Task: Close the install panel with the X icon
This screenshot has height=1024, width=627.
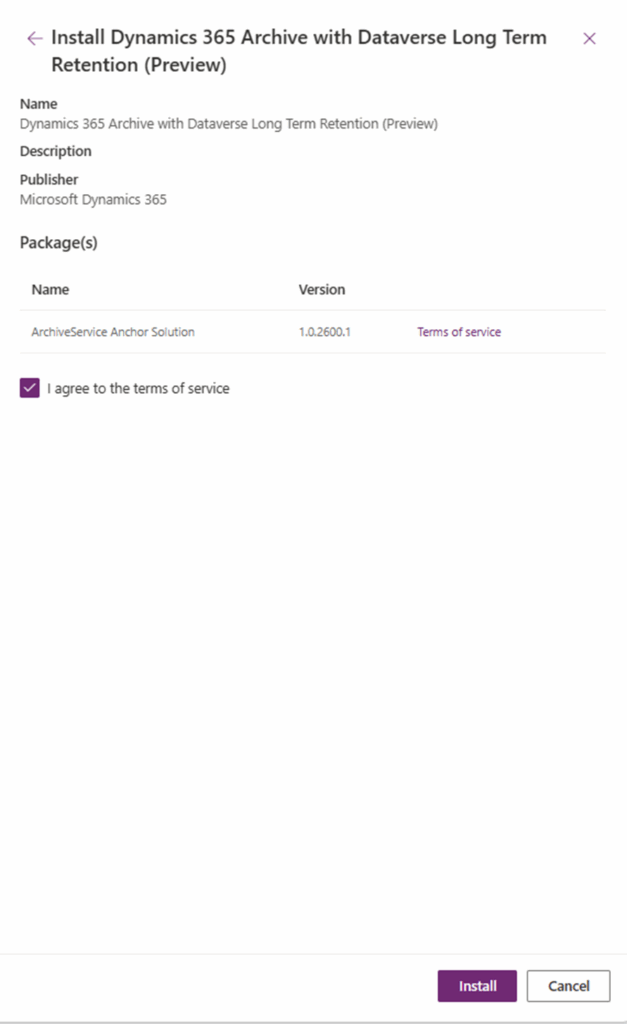Action: (x=589, y=38)
